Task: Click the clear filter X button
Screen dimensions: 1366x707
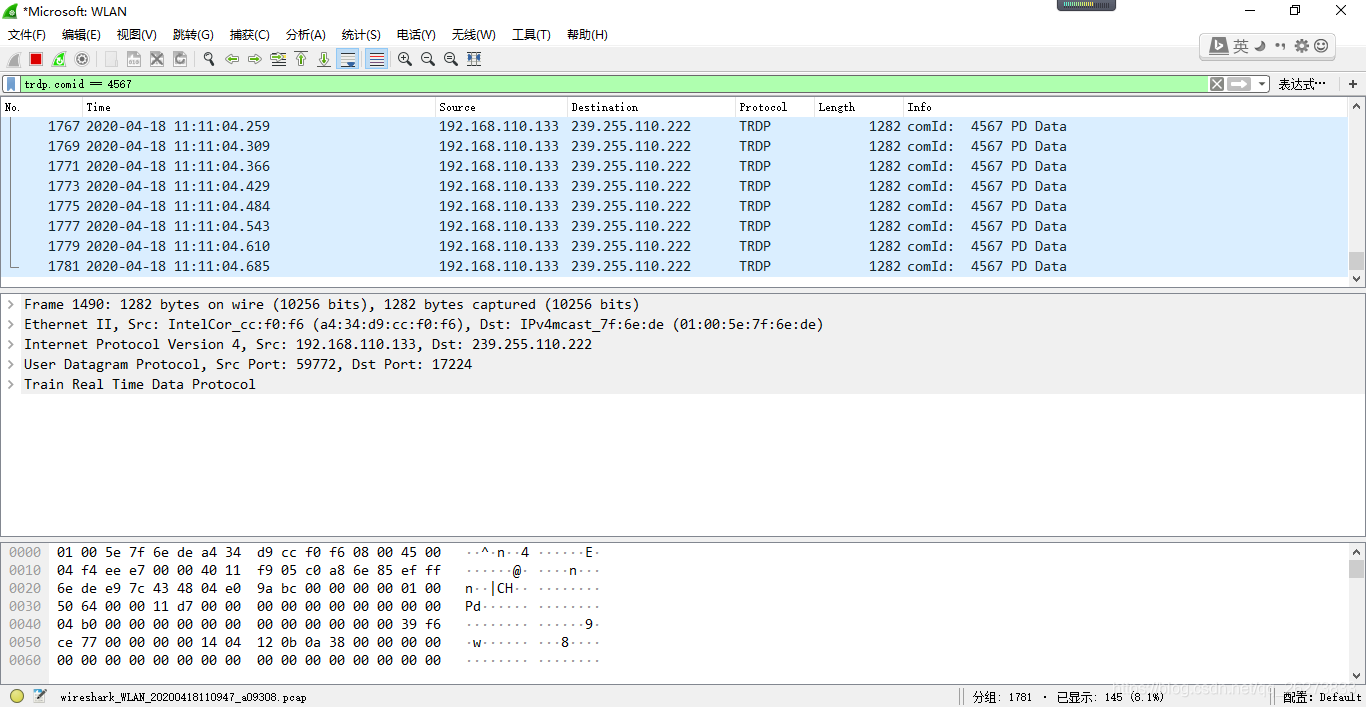Action: click(x=1218, y=83)
